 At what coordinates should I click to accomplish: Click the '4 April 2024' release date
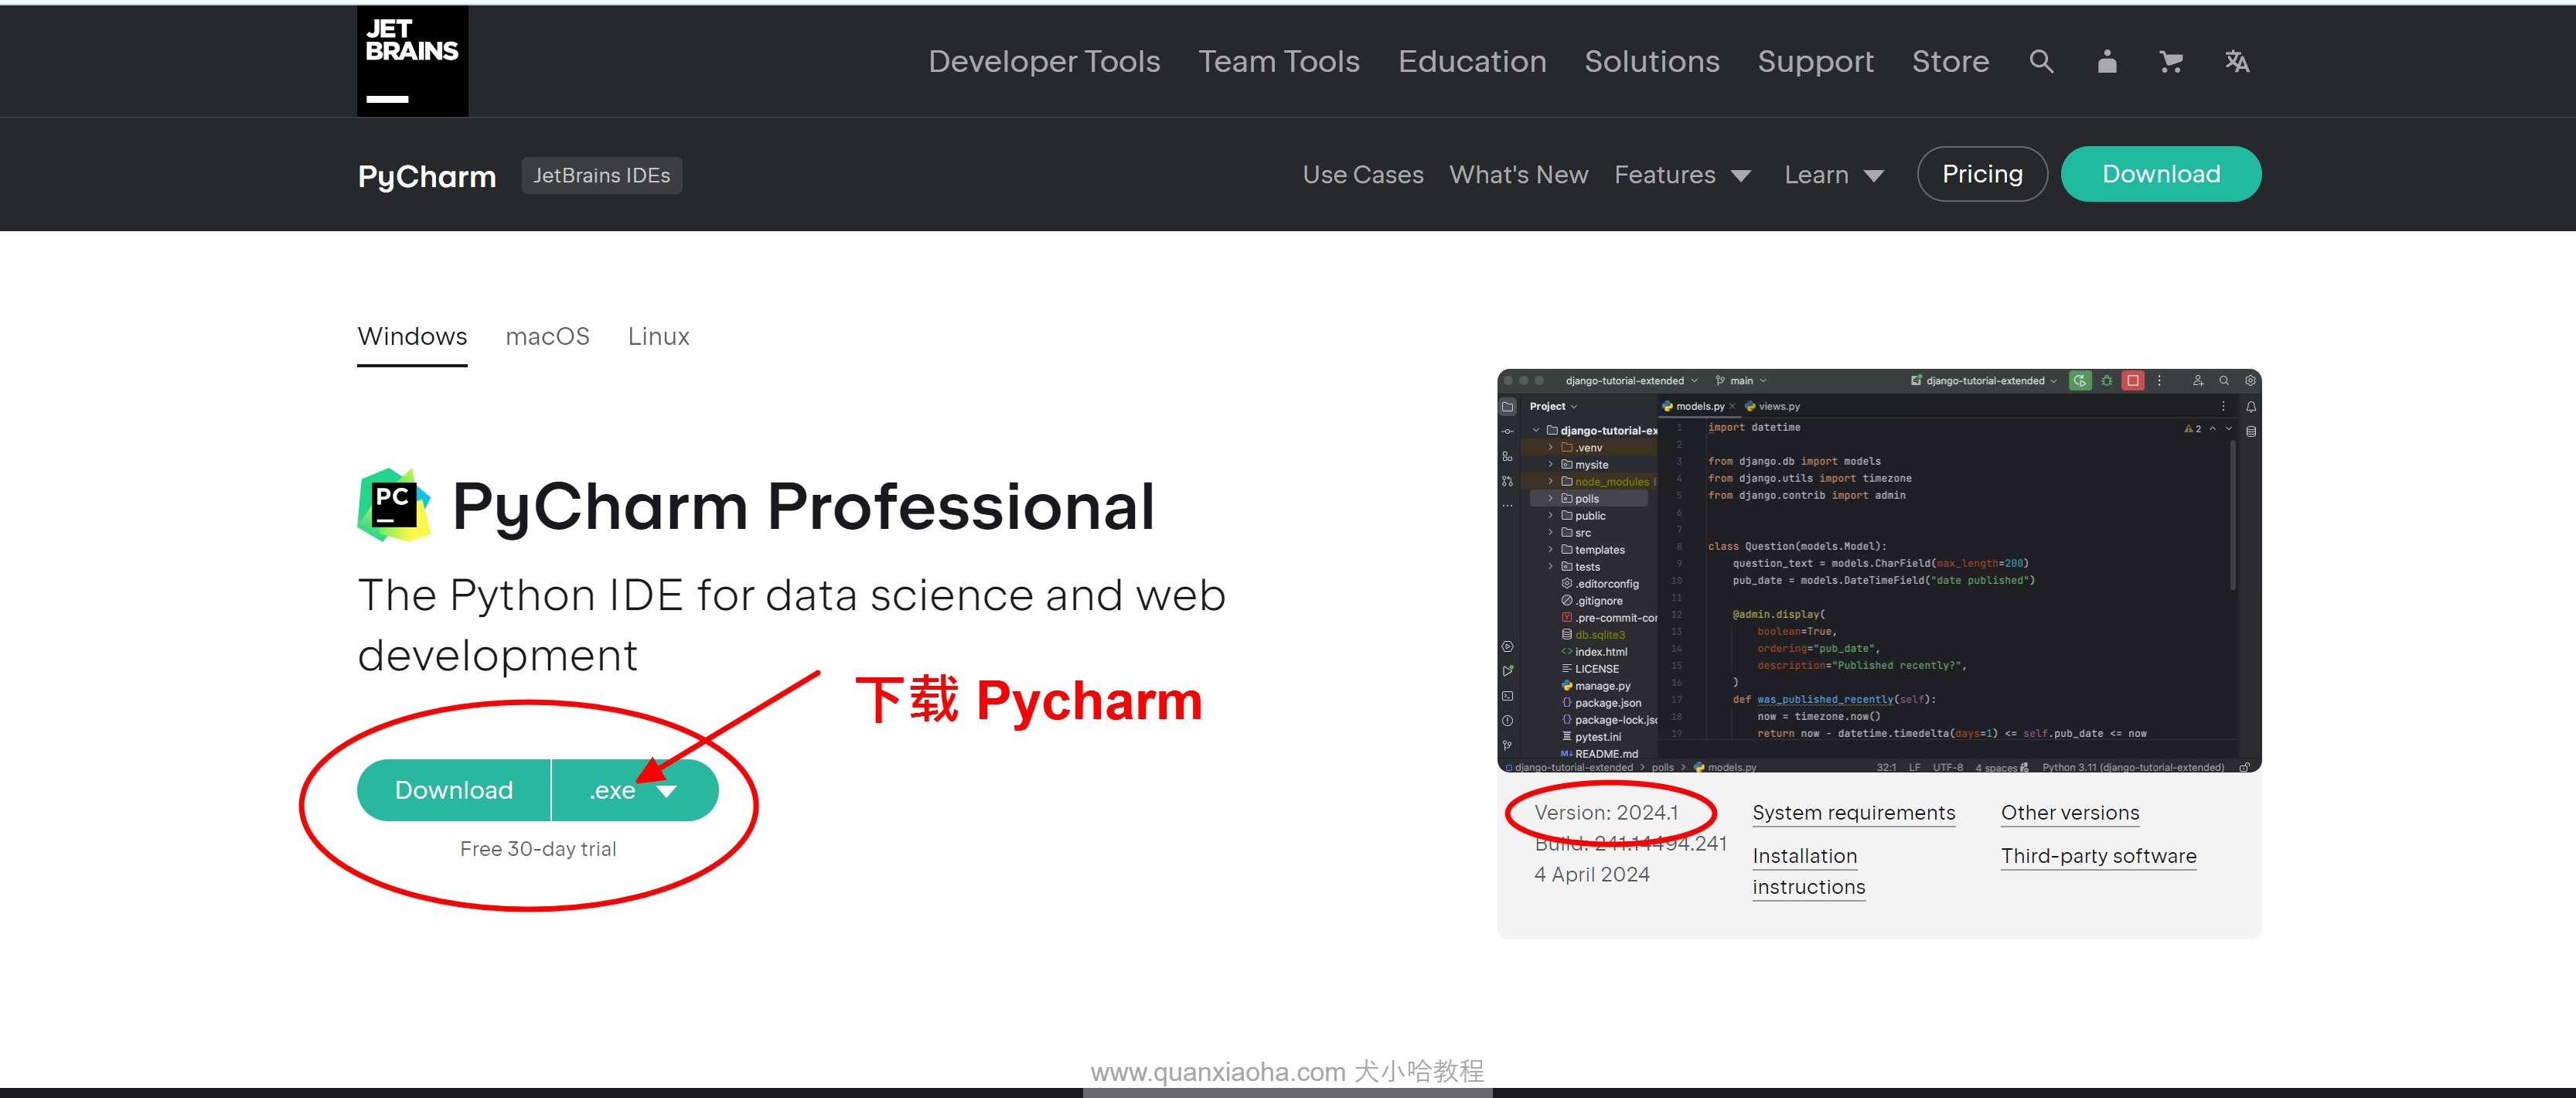(1591, 874)
